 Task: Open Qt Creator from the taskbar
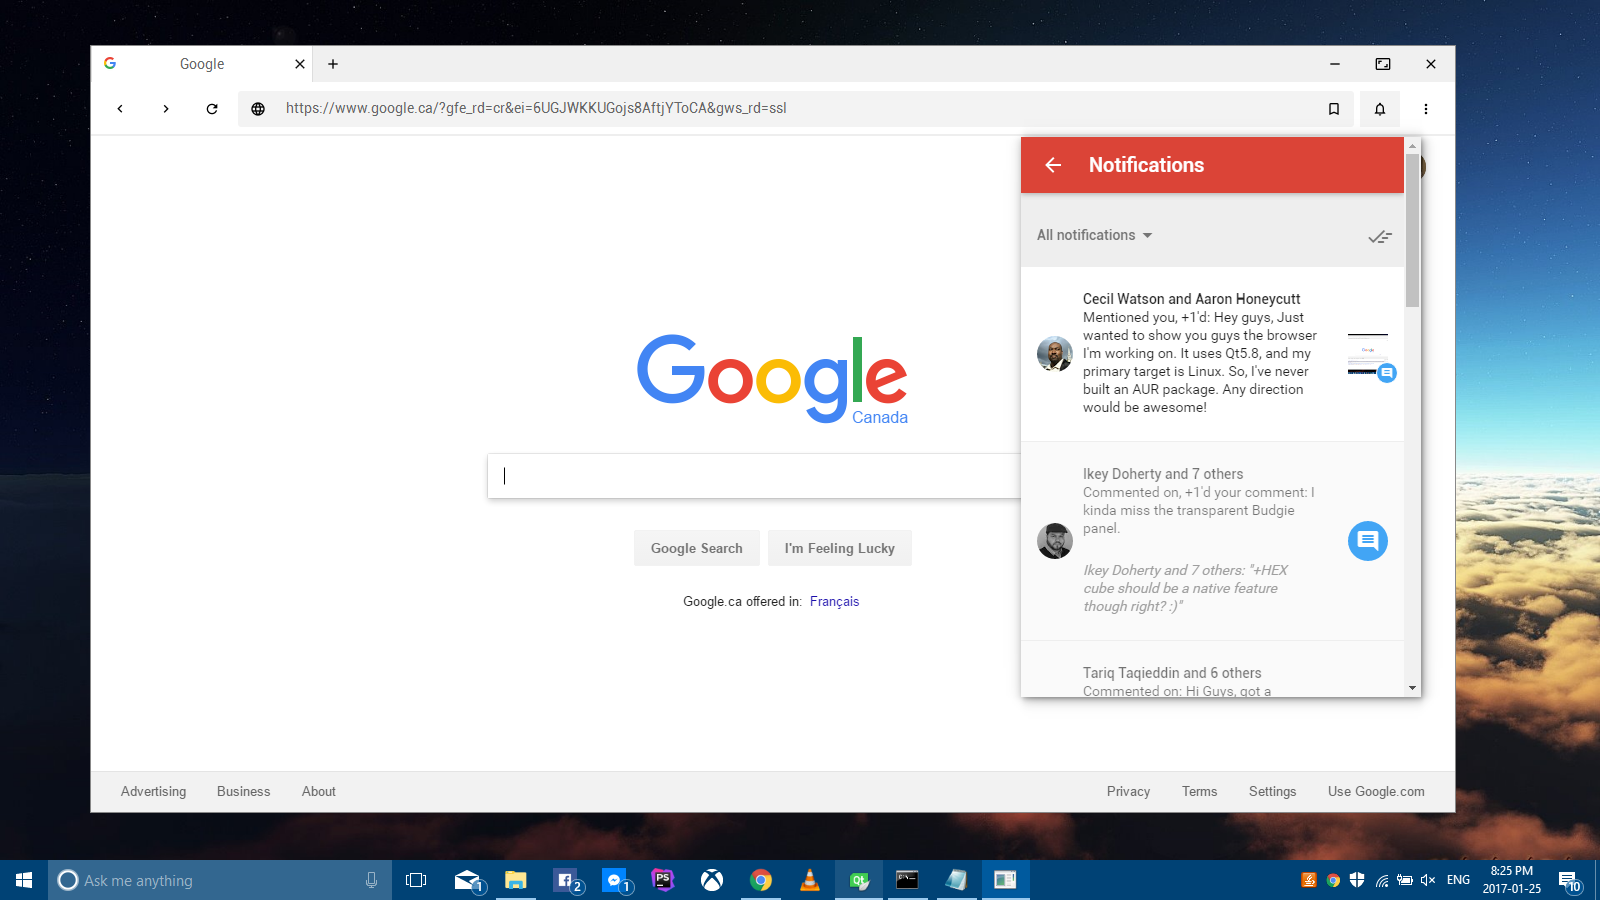pyautogui.click(x=859, y=880)
